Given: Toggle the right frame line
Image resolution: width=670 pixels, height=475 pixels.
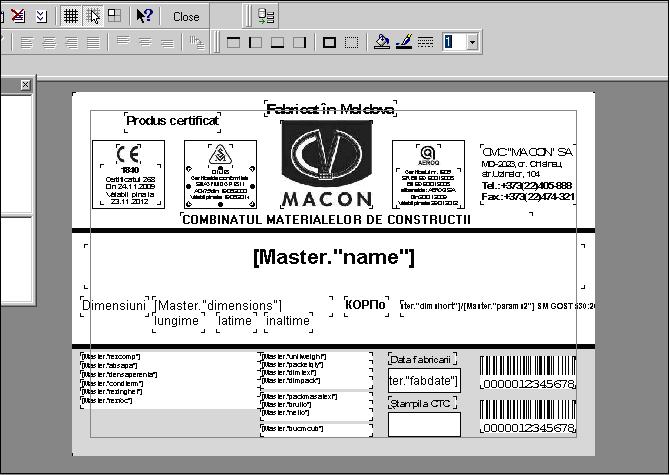Looking at the screenshot, I should coord(300,42).
